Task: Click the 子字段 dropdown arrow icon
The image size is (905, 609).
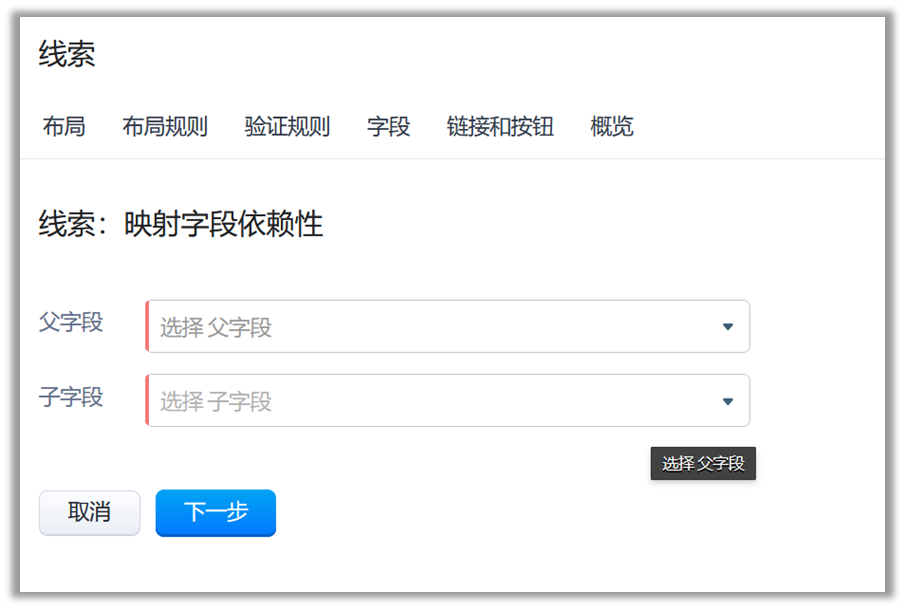Action: click(x=727, y=401)
